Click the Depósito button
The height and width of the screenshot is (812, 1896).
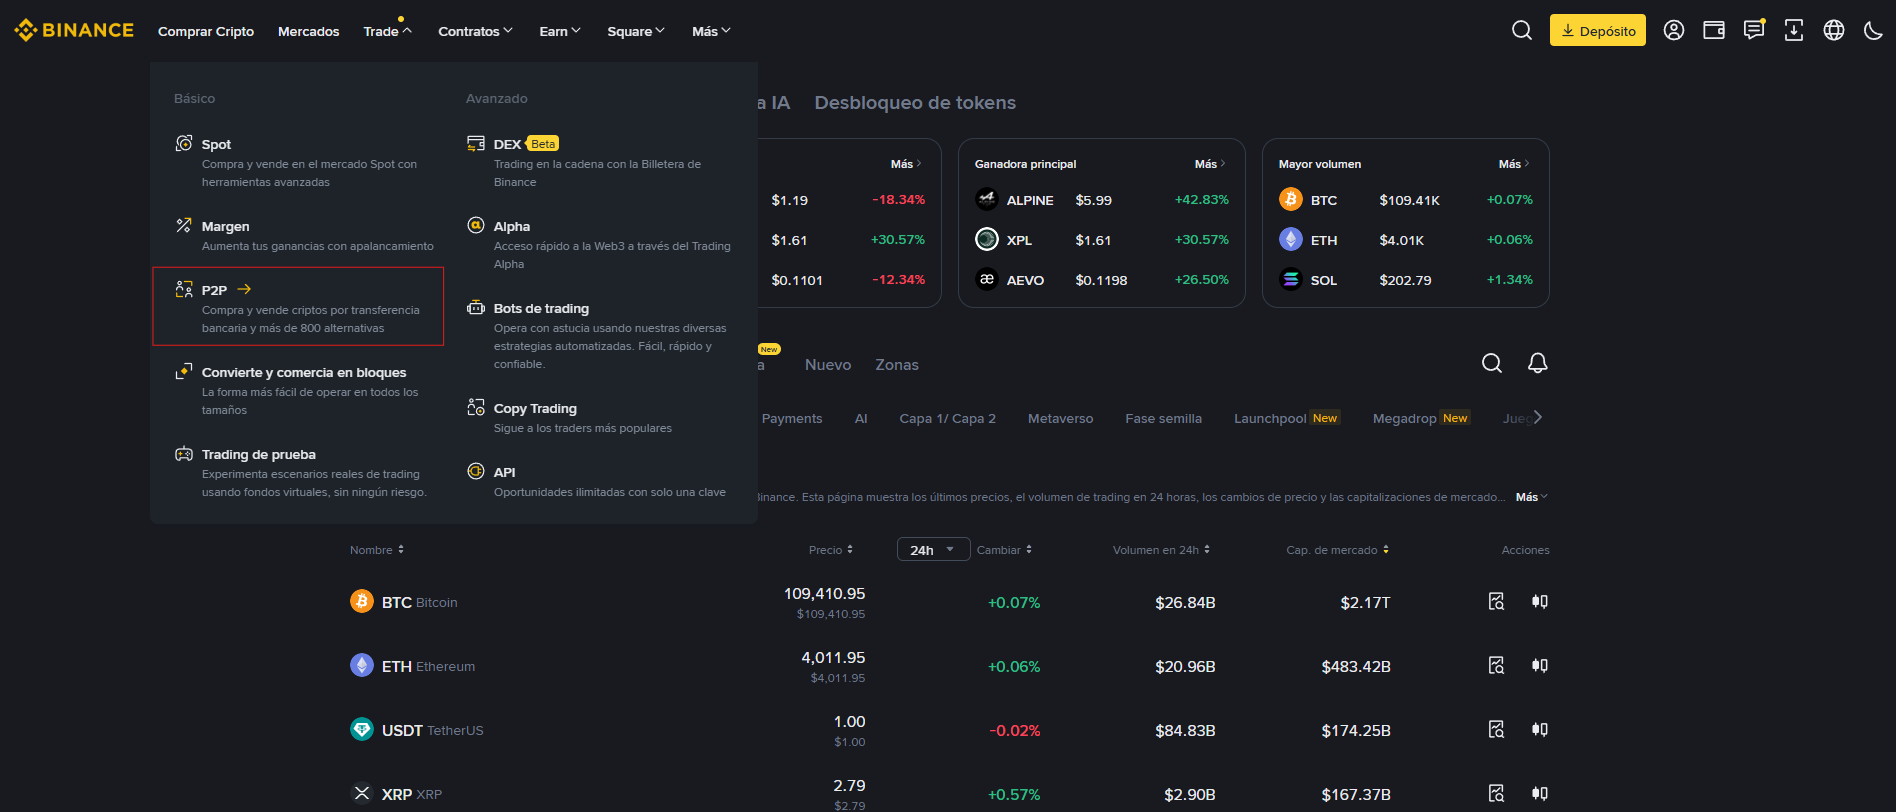[1598, 30]
